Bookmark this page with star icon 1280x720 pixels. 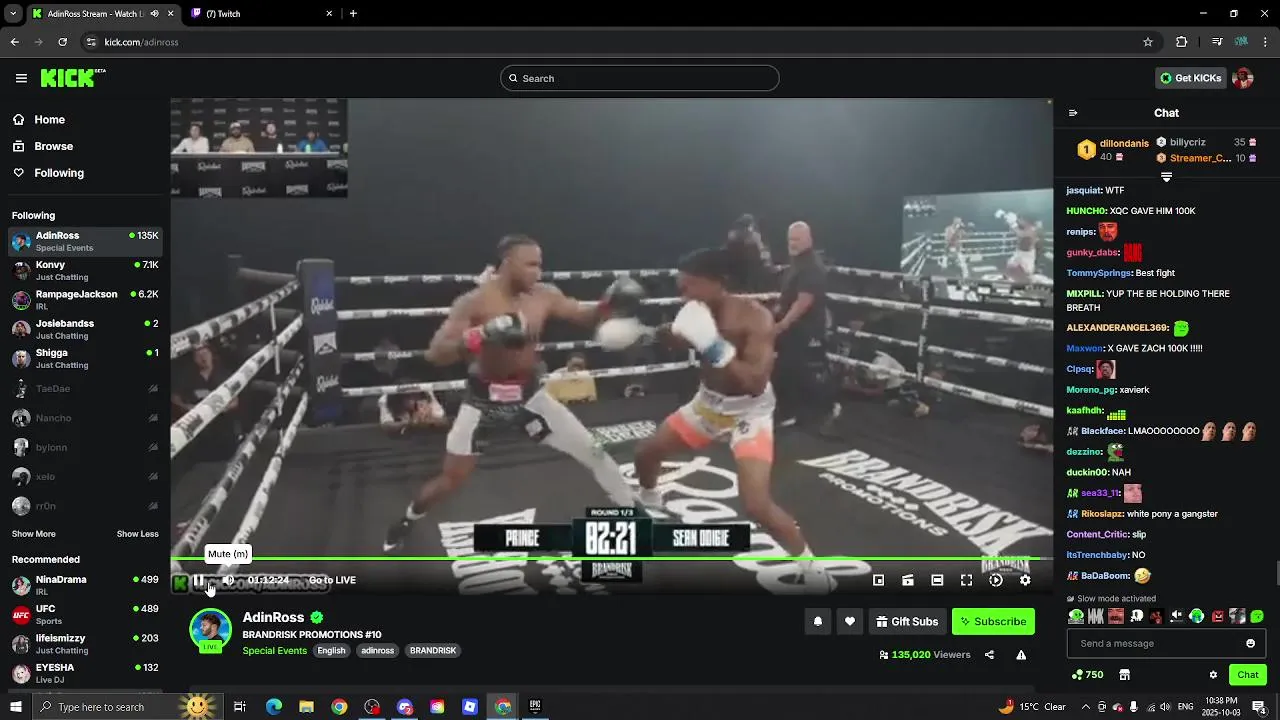tap(1148, 42)
